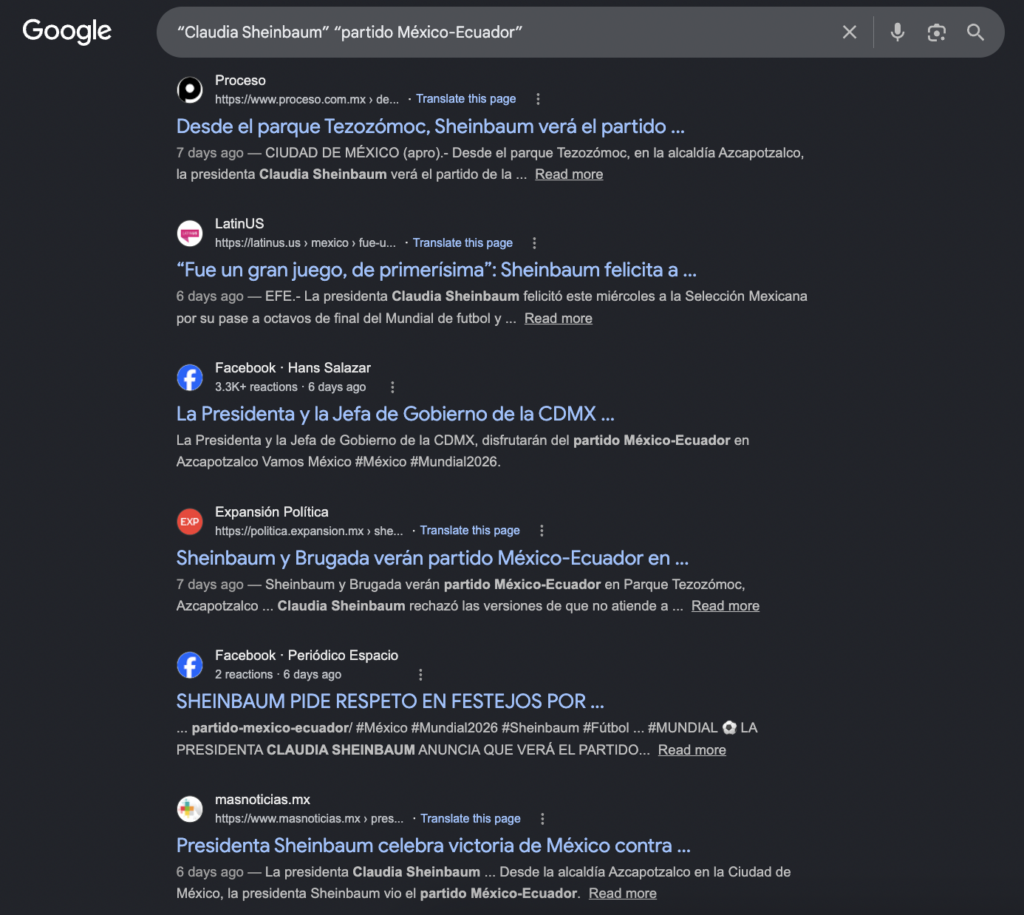Click 'Facebook · Hans Salazar' source label
The height and width of the screenshot is (915, 1024).
coord(293,368)
